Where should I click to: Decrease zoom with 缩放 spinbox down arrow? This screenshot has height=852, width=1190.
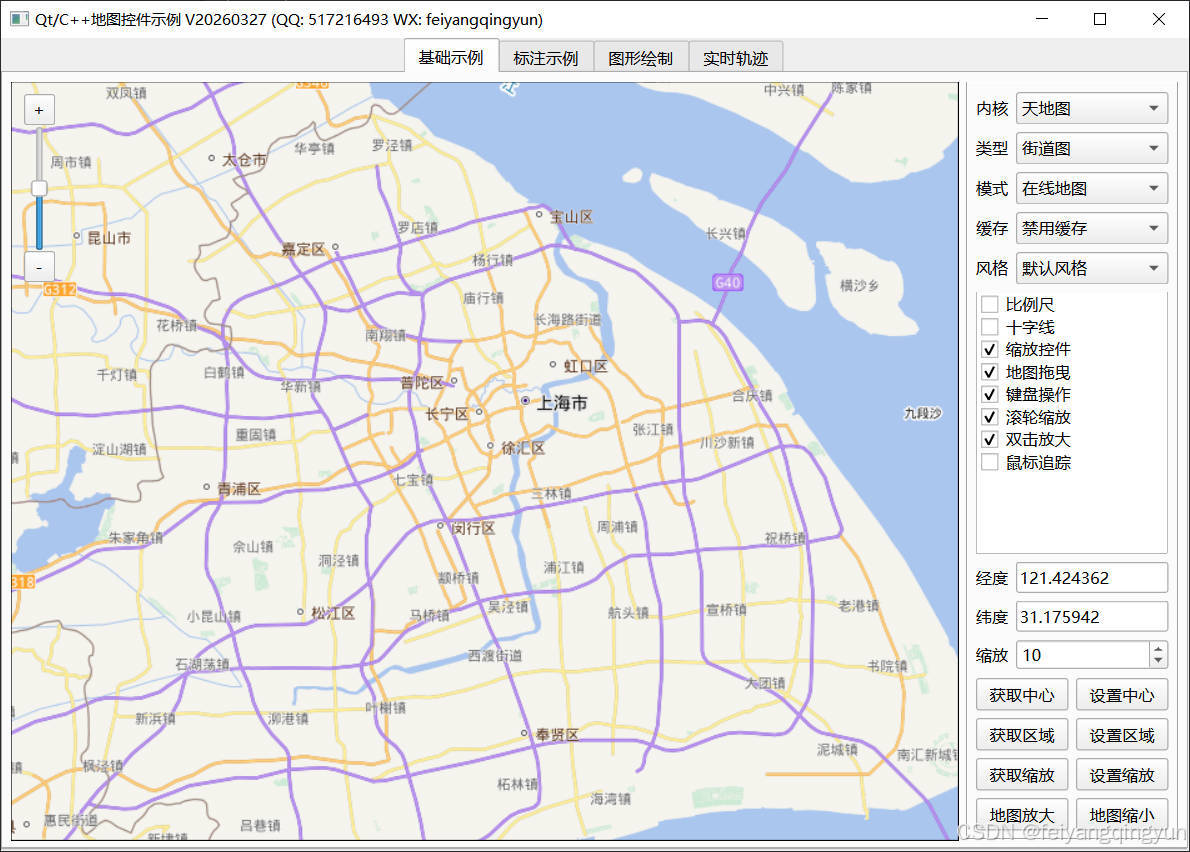tap(1158, 662)
